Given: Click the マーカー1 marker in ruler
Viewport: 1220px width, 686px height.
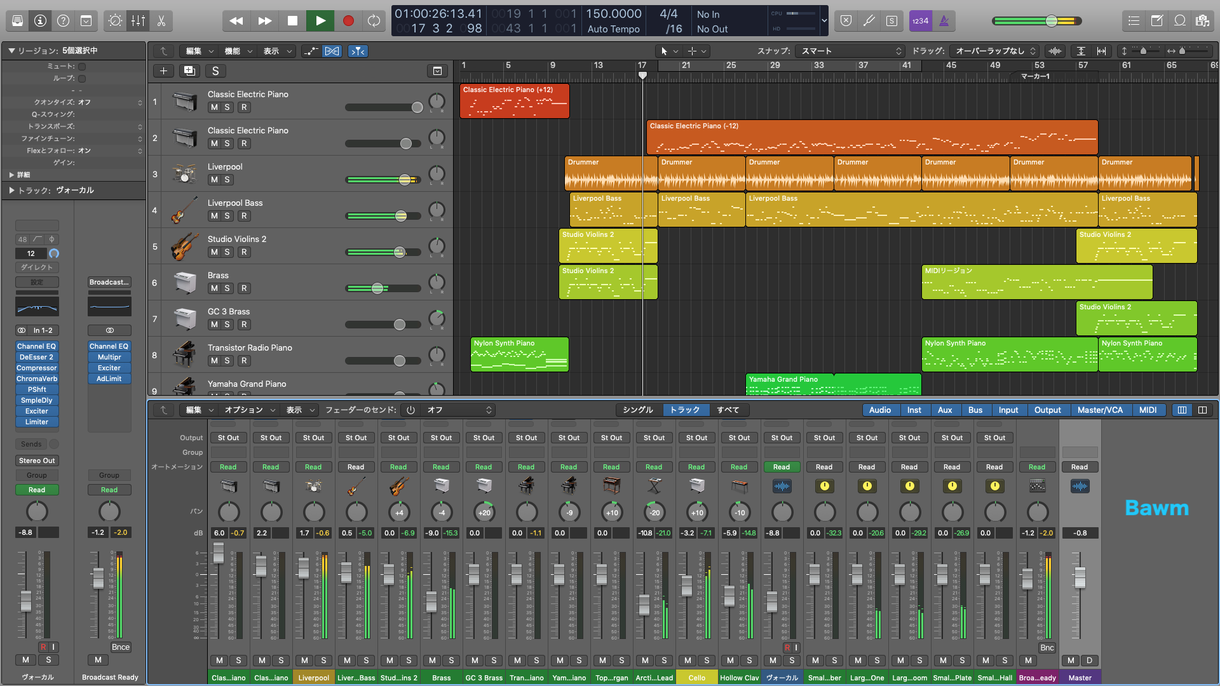Looking at the screenshot, I should point(1035,76).
